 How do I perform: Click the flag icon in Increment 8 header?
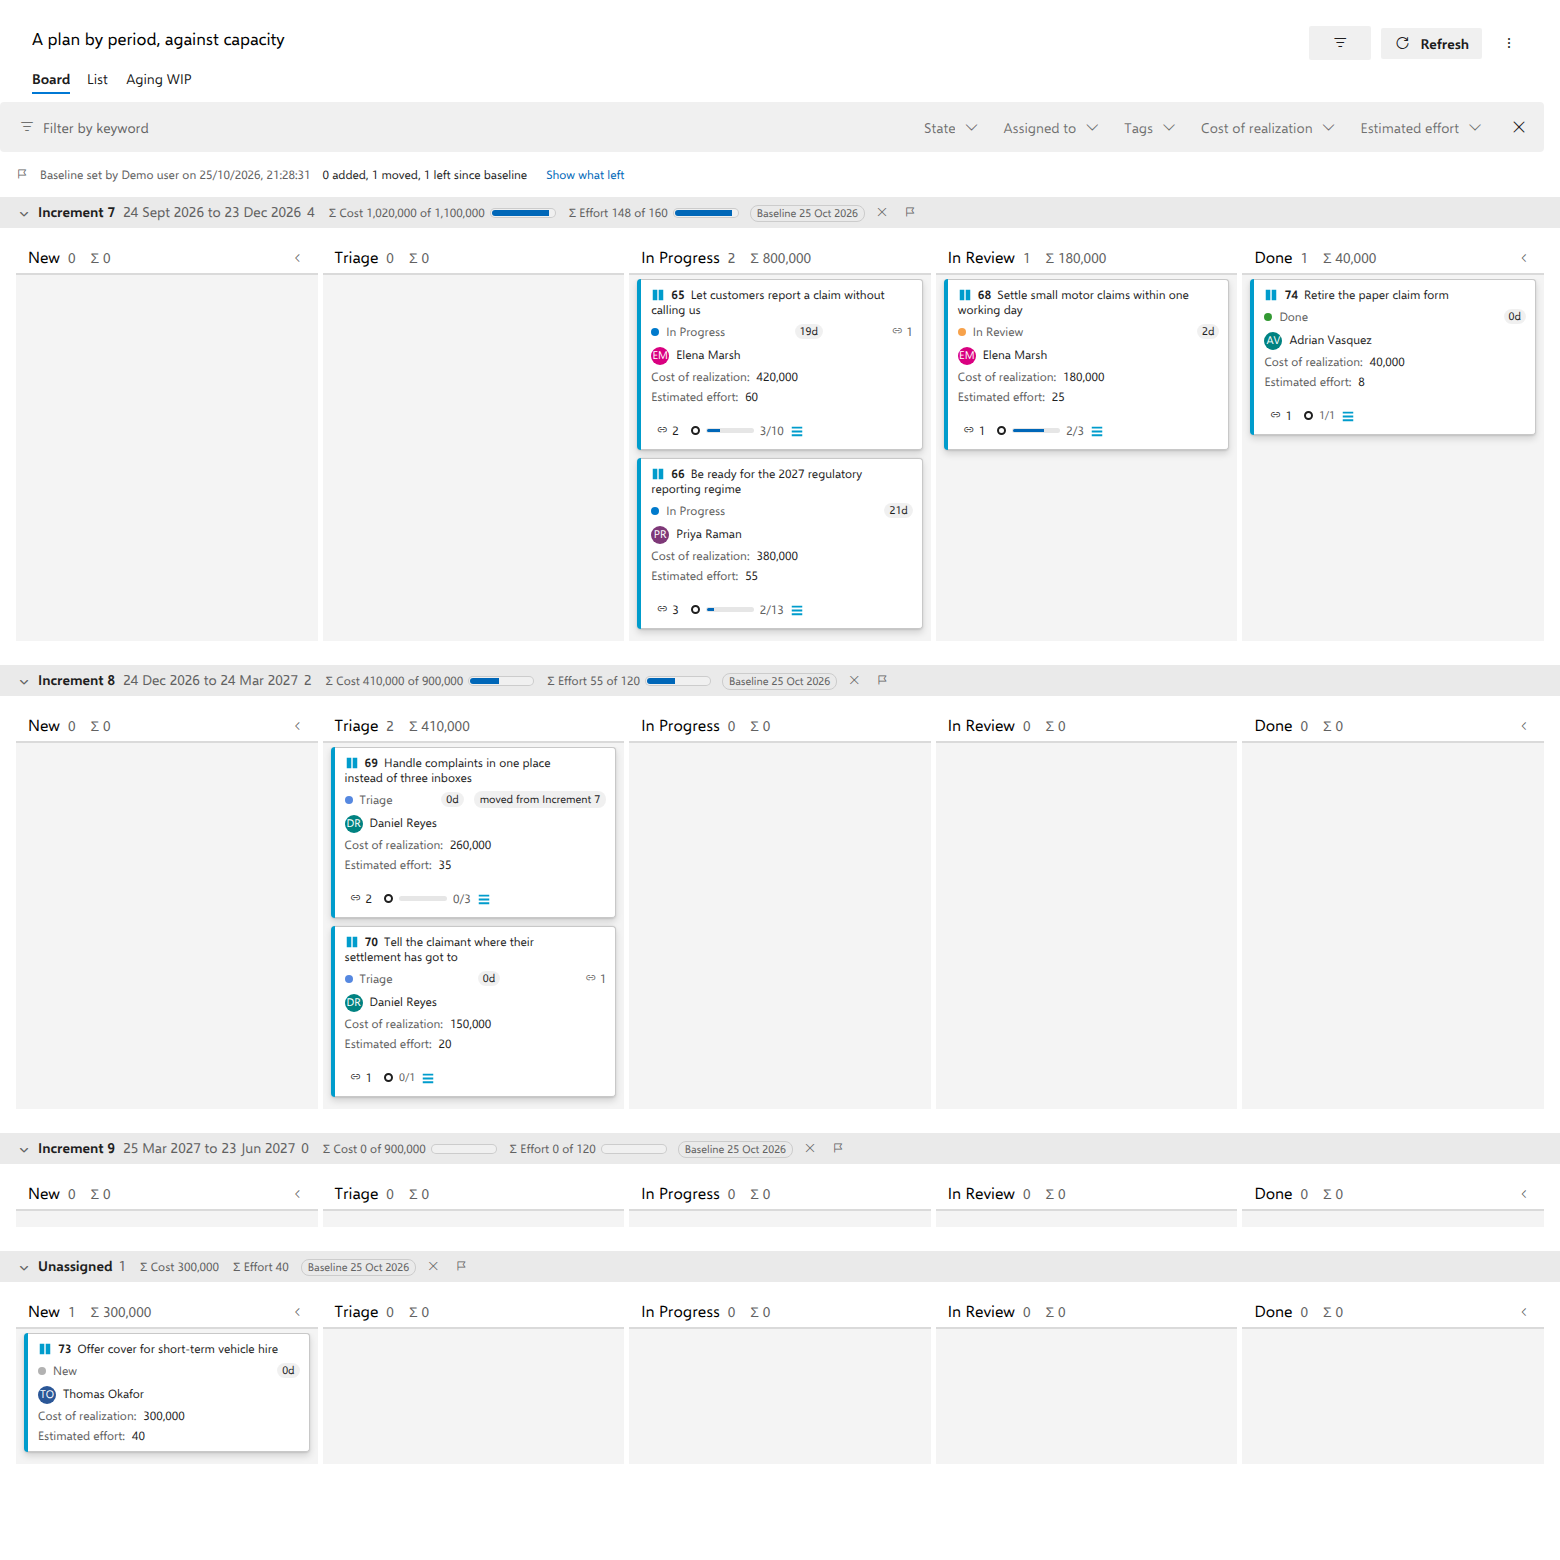(882, 680)
